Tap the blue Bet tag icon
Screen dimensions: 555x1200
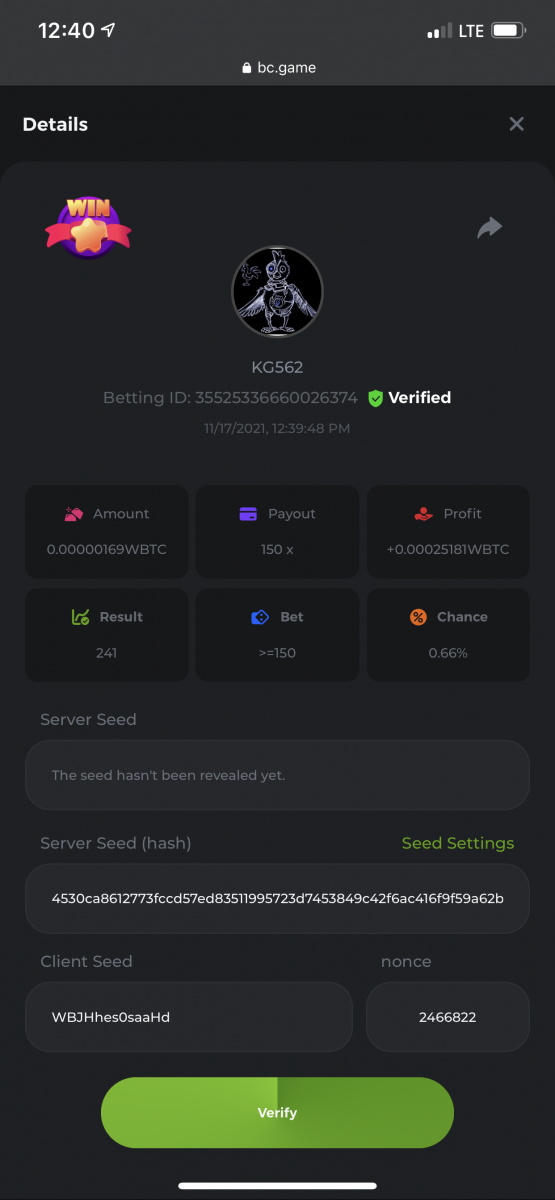(x=260, y=617)
